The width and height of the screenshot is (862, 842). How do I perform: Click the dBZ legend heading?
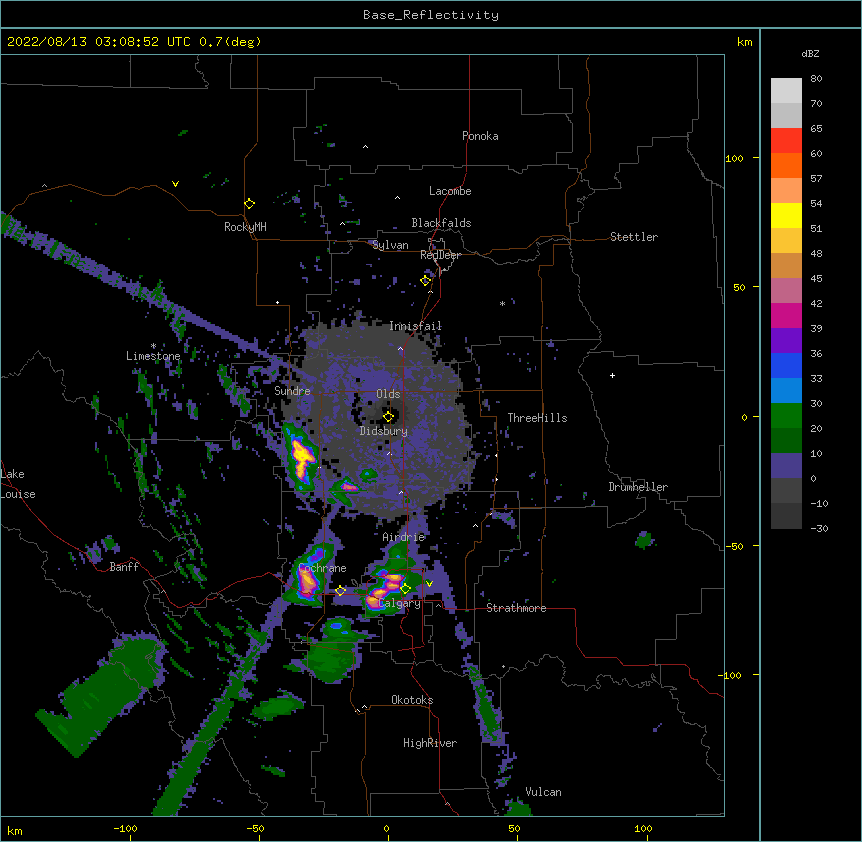(x=810, y=53)
